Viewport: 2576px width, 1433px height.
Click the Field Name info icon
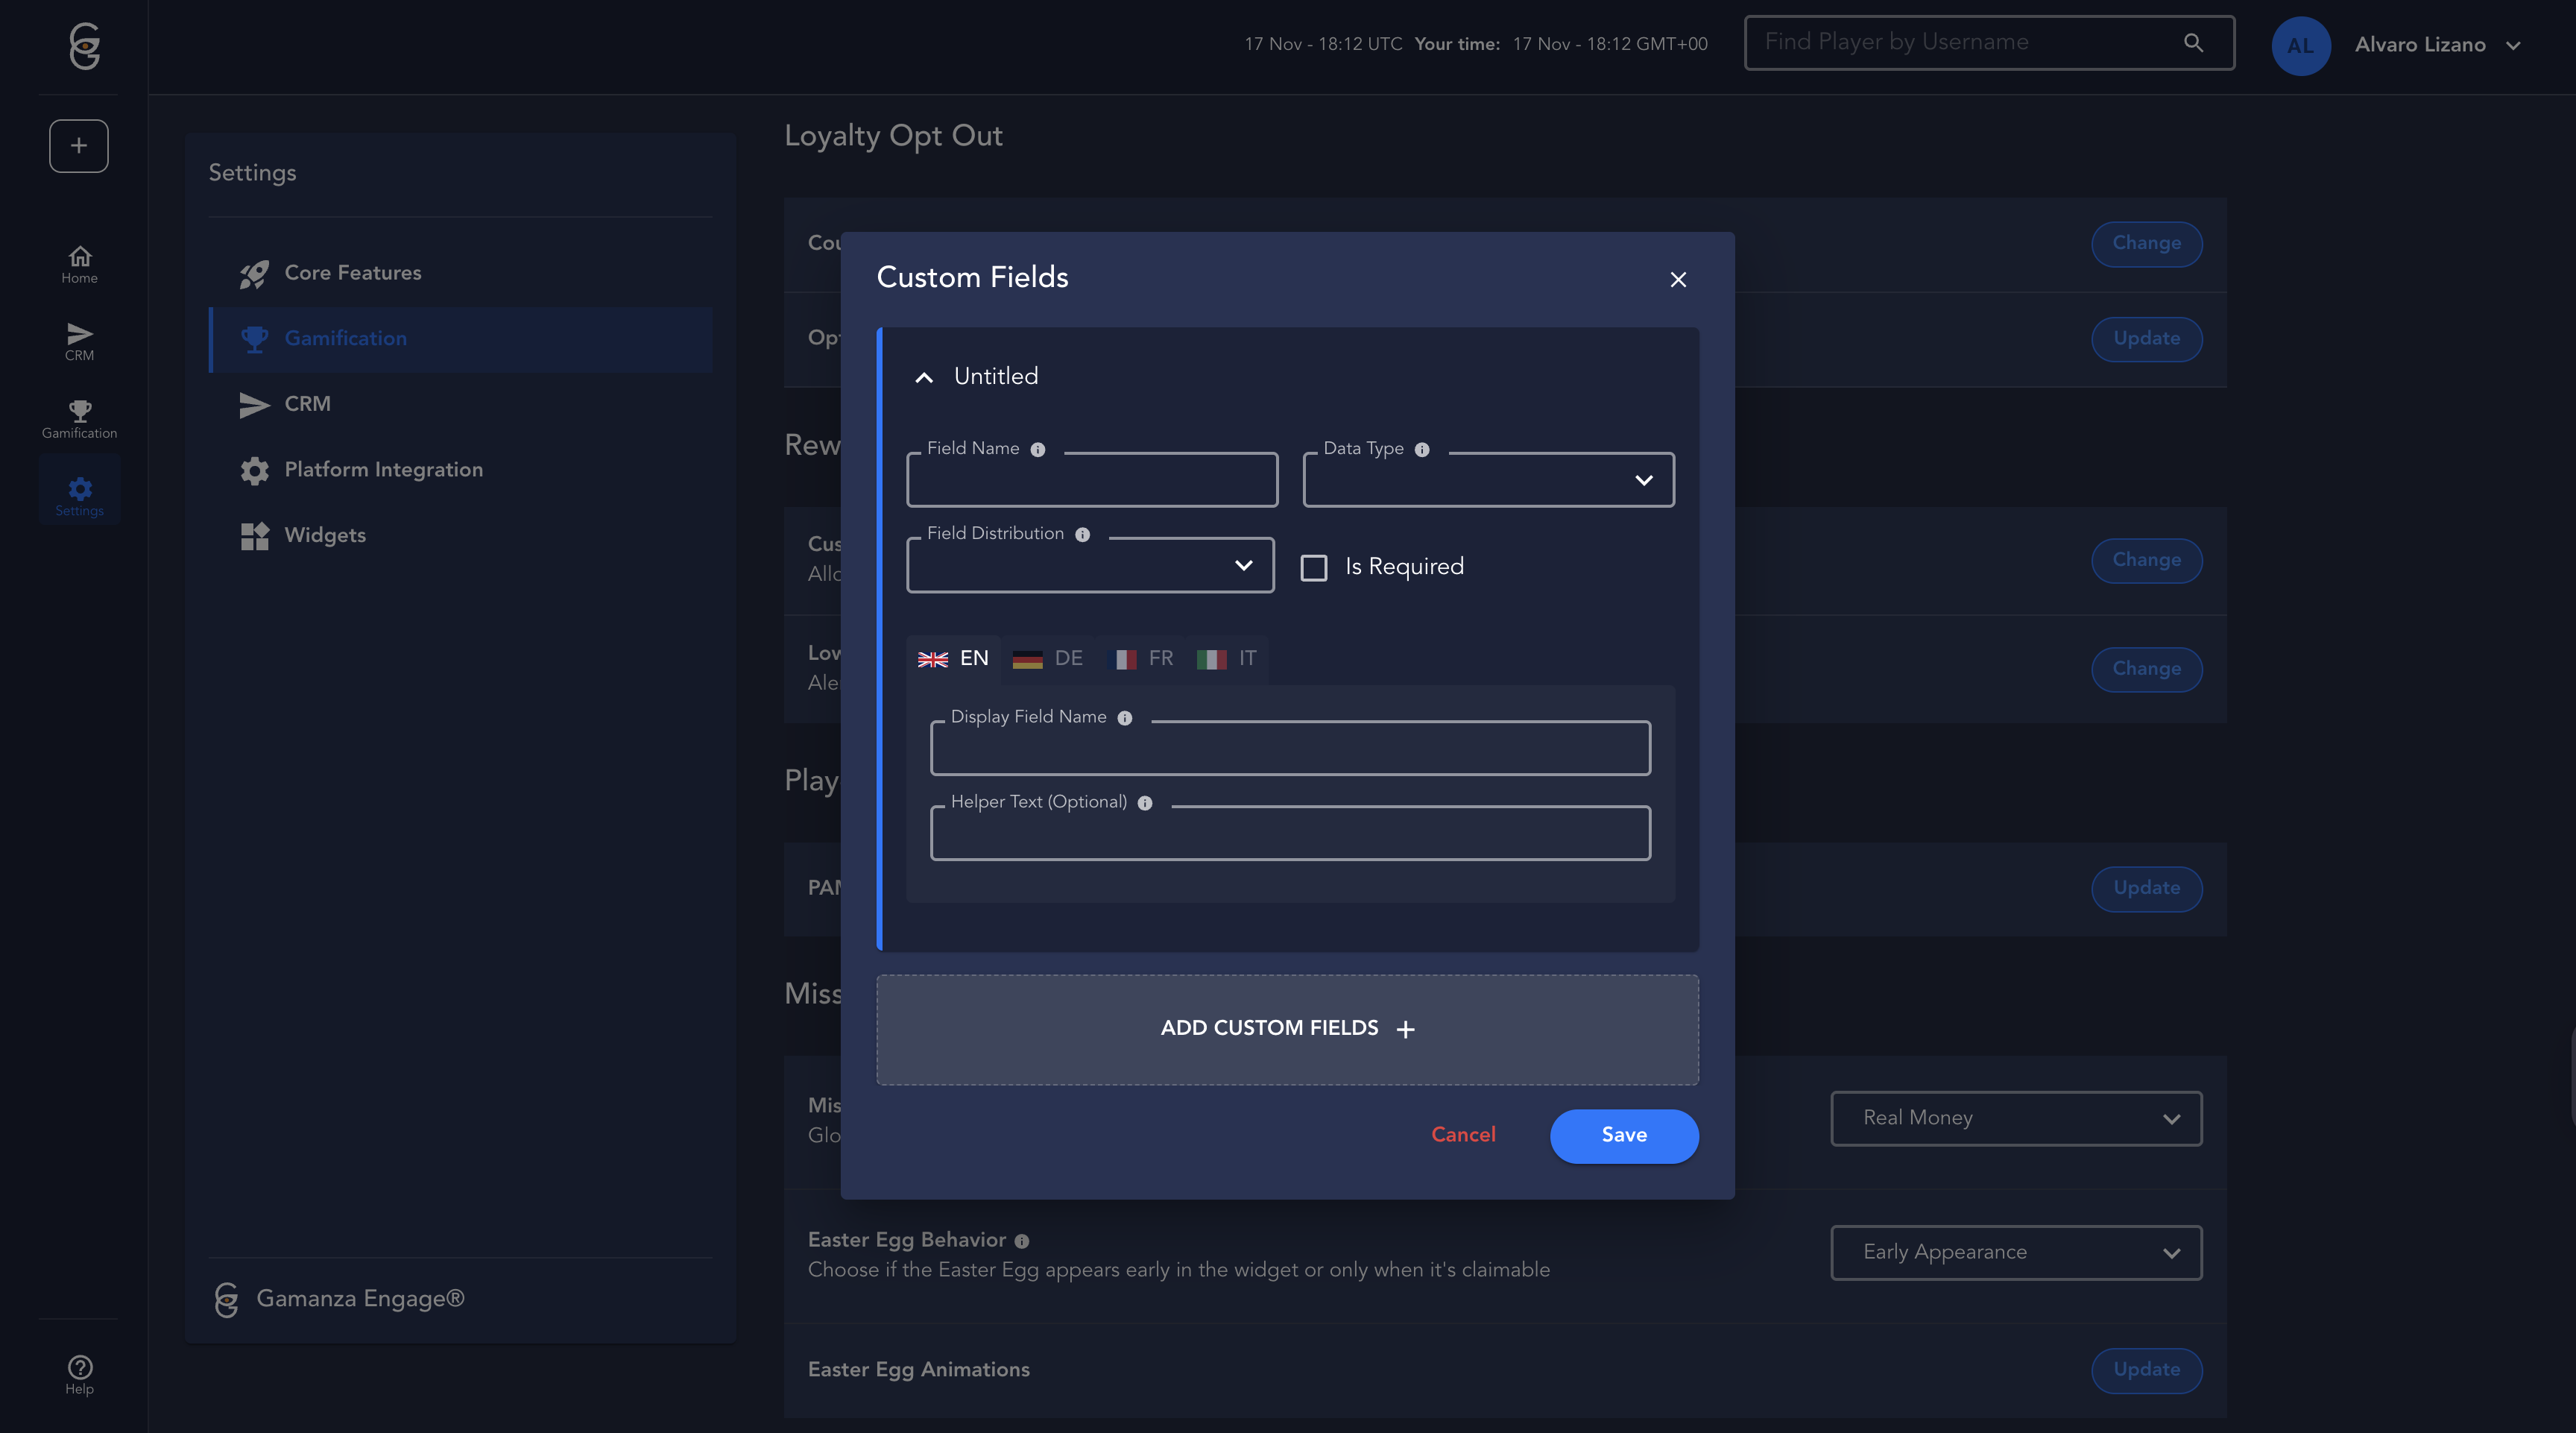point(1038,450)
